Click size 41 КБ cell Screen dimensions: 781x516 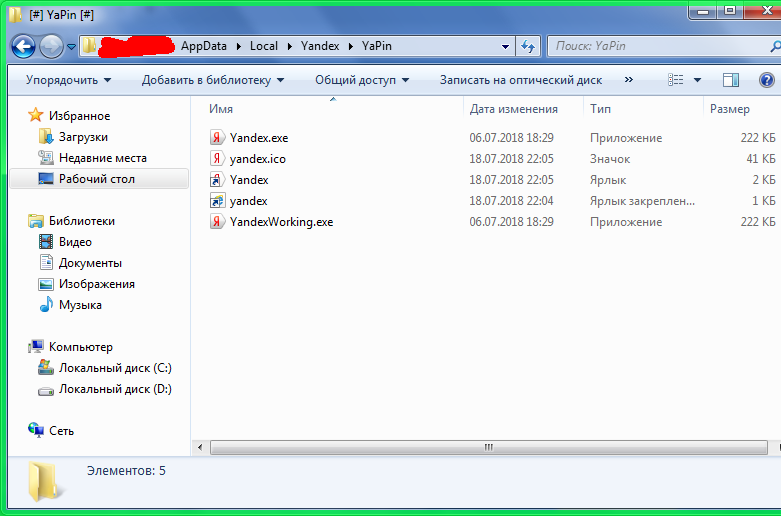(761, 159)
